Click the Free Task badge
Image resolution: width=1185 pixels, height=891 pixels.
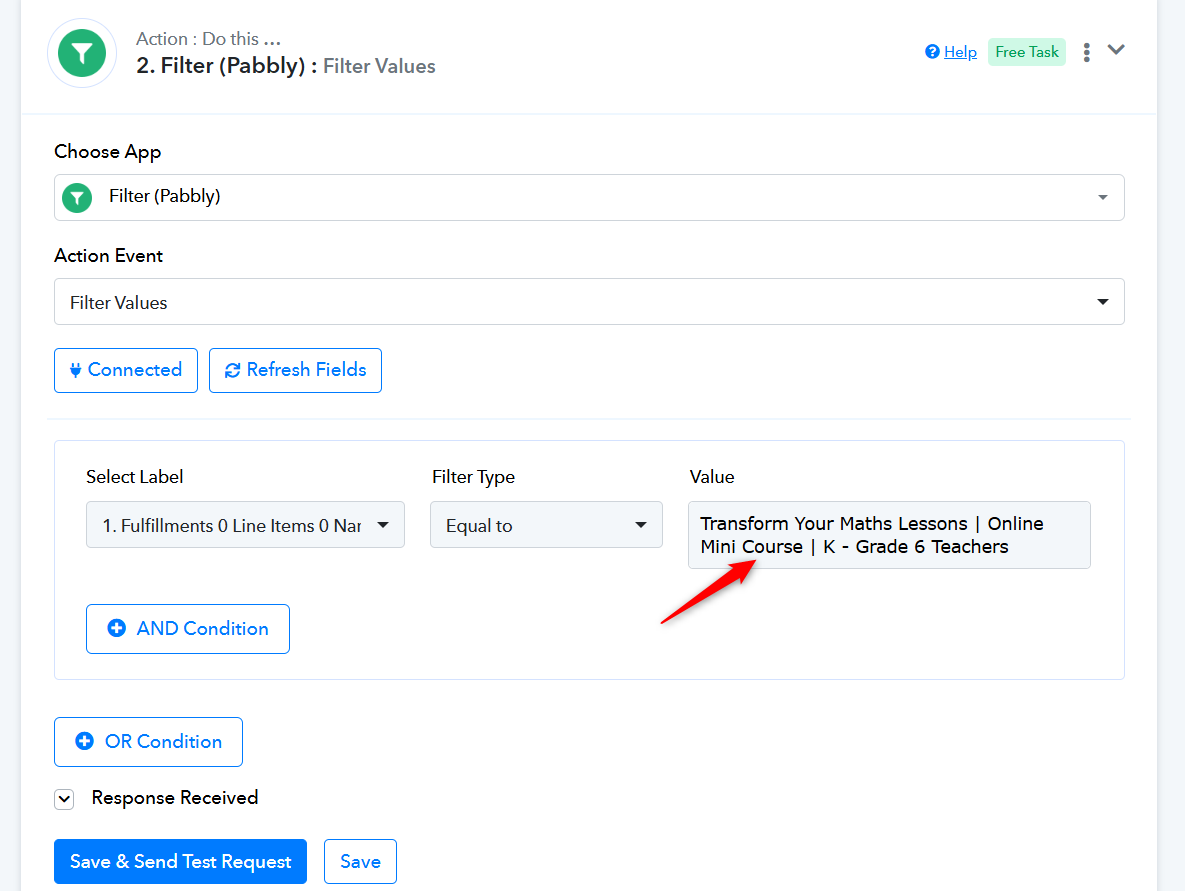pyautogui.click(x=1026, y=52)
